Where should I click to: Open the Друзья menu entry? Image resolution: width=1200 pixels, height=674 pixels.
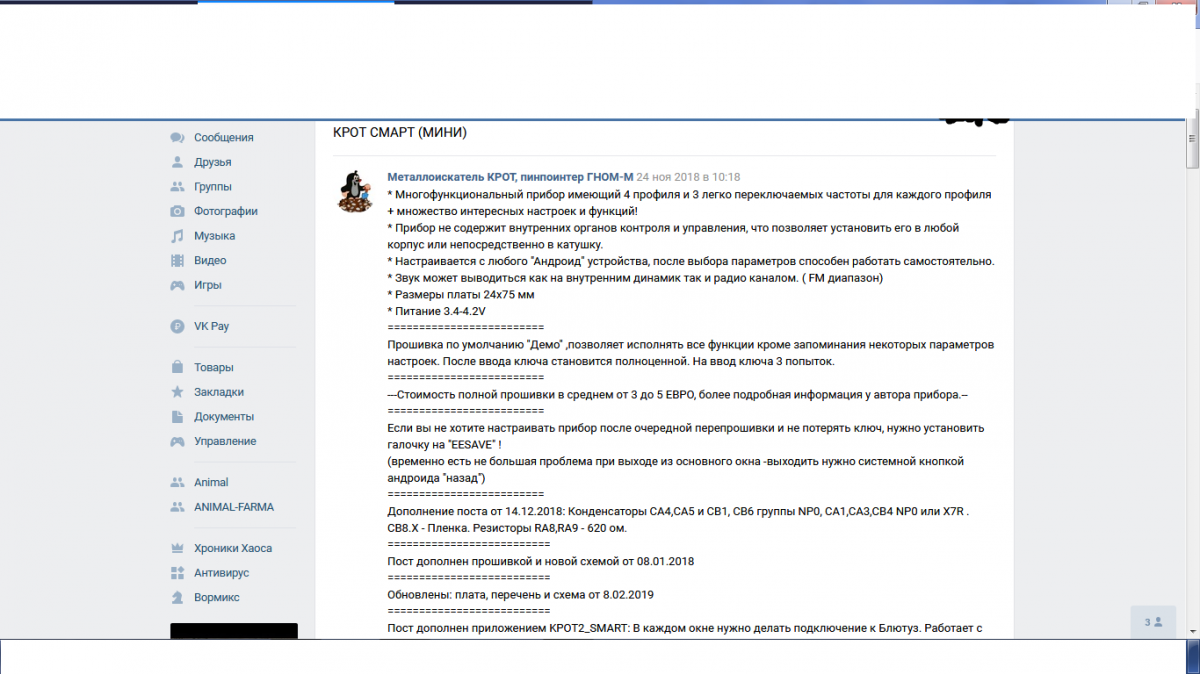pyautogui.click(x=213, y=162)
